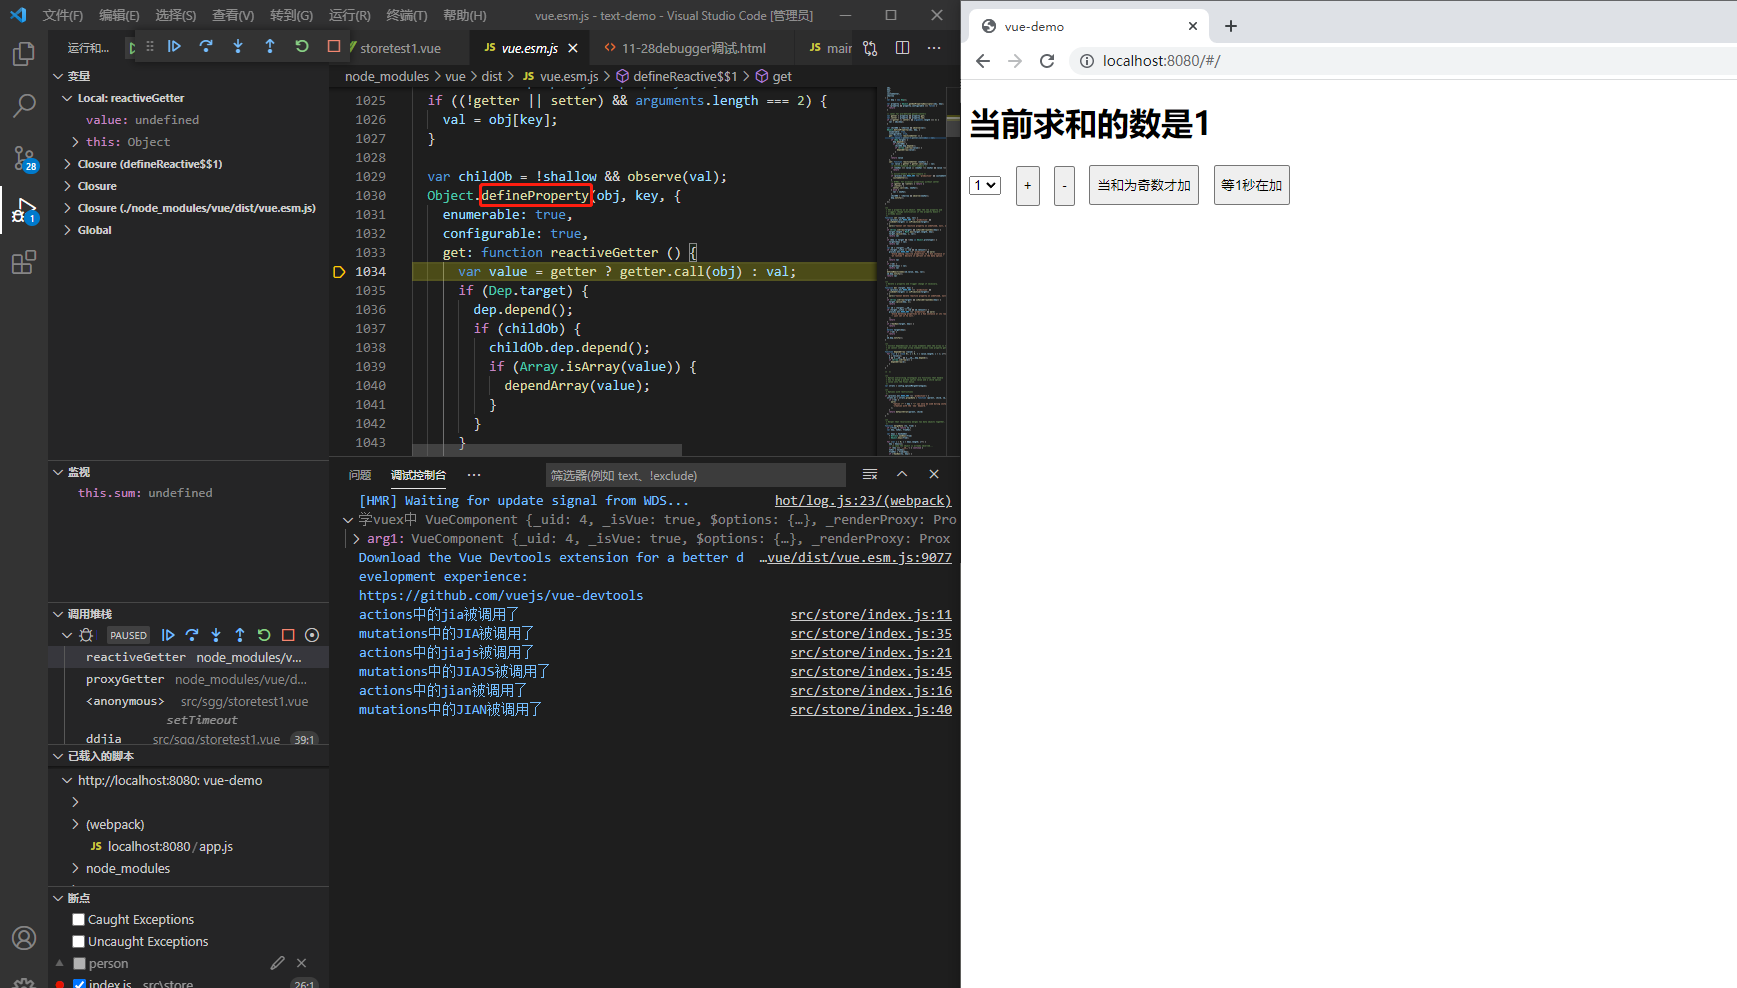Open Source Control view with 28 badge
1737x988 pixels.
tap(24, 158)
